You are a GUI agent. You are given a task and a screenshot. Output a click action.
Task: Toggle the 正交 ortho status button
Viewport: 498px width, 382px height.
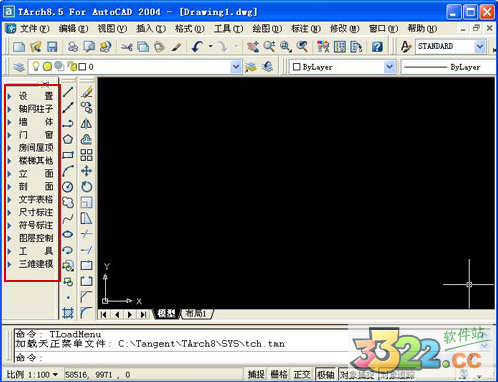(302, 375)
